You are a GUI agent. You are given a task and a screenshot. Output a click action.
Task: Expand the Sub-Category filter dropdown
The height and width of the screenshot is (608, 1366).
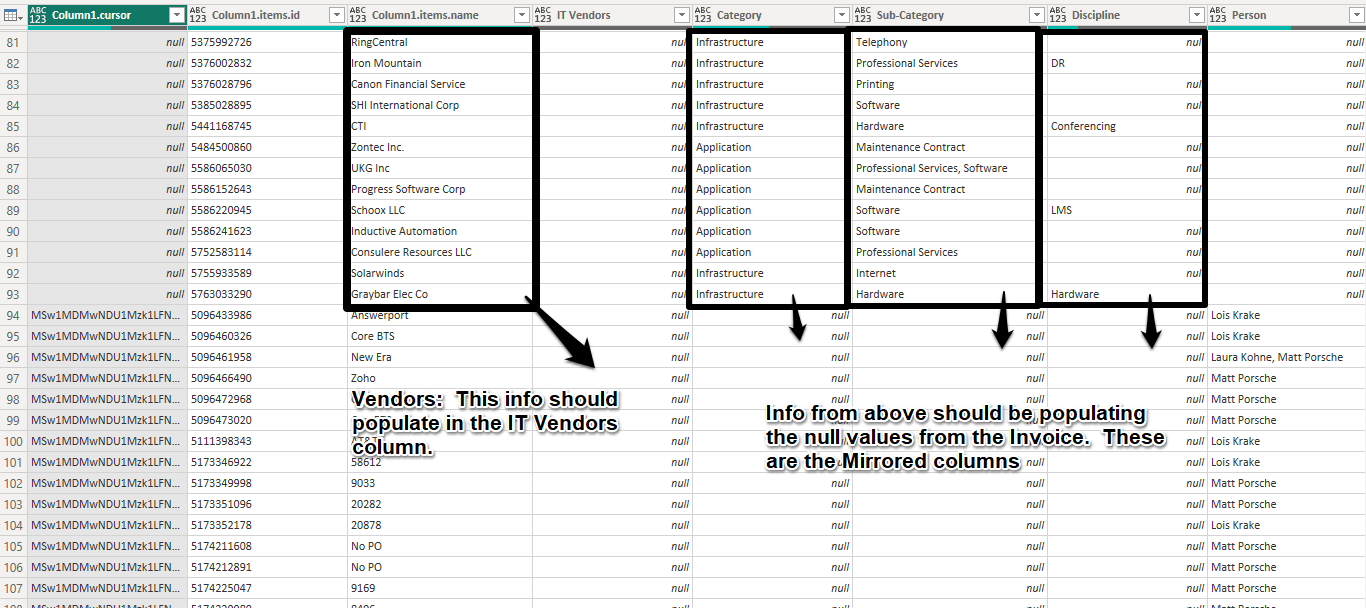[1035, 14]
